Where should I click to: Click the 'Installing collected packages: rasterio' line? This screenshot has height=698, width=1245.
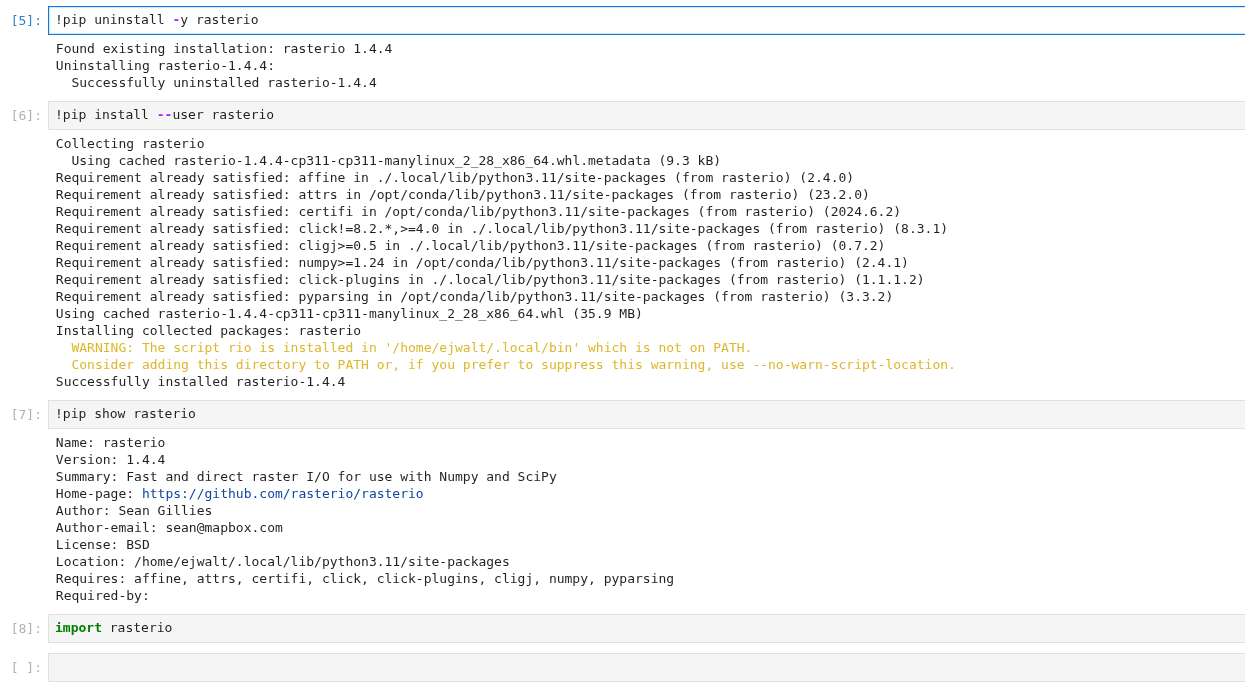pyautogui.click(x=208, y=331)
